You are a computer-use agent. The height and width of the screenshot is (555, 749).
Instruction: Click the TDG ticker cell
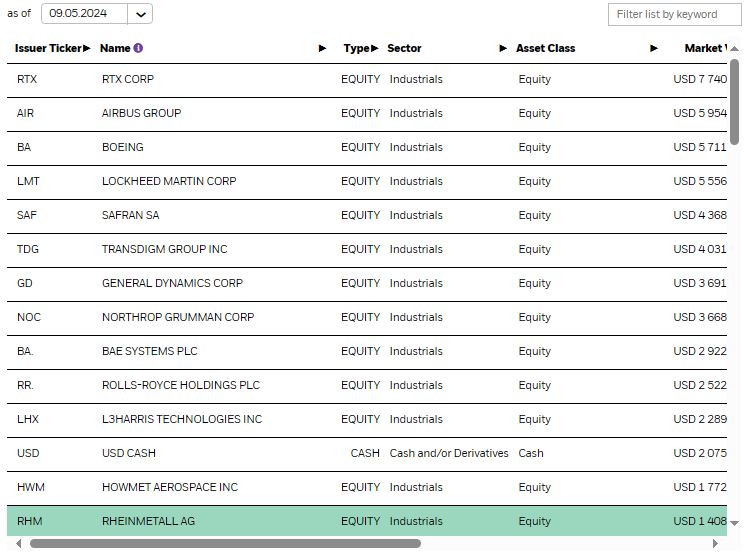28,249
